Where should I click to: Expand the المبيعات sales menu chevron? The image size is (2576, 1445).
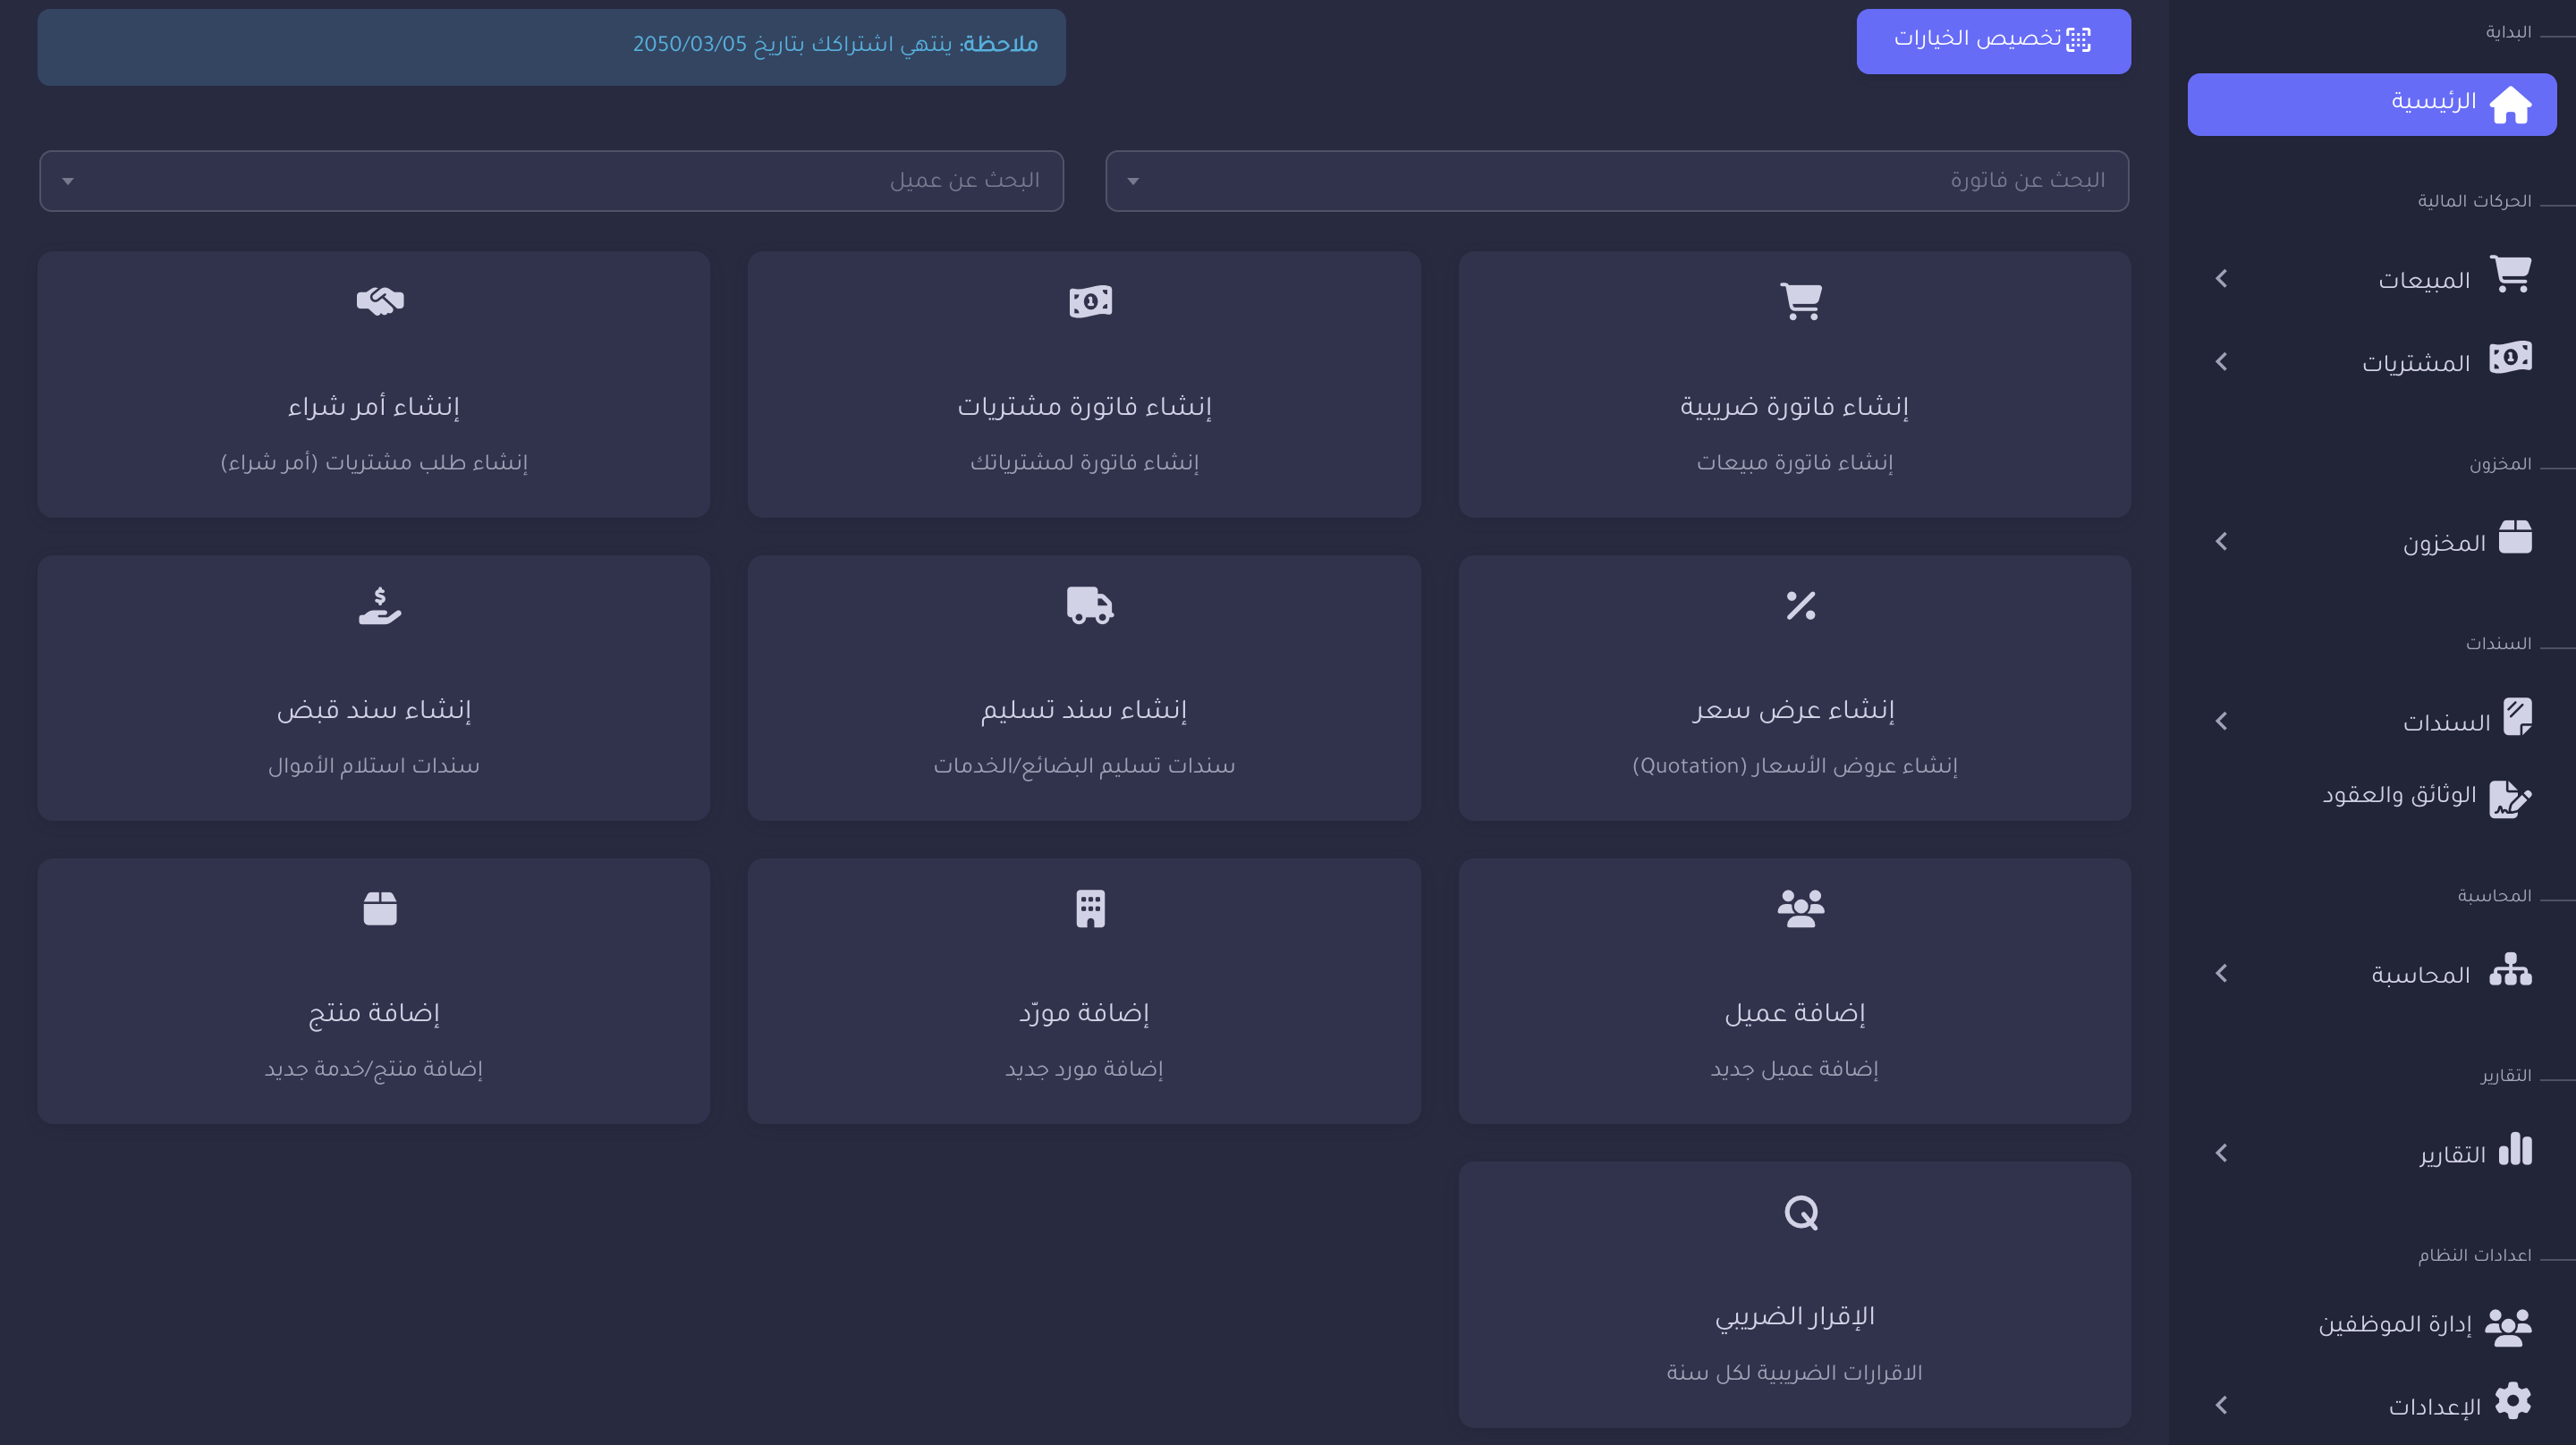tap(2221, 278)
